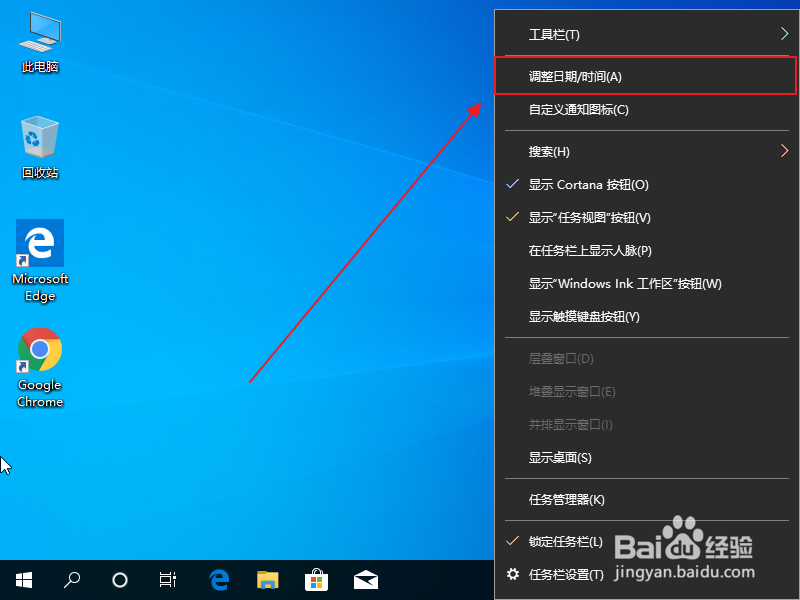Click the Cortana circle button on taskbar
Viewport: 800px width, 600px height.
click(120, 579)
